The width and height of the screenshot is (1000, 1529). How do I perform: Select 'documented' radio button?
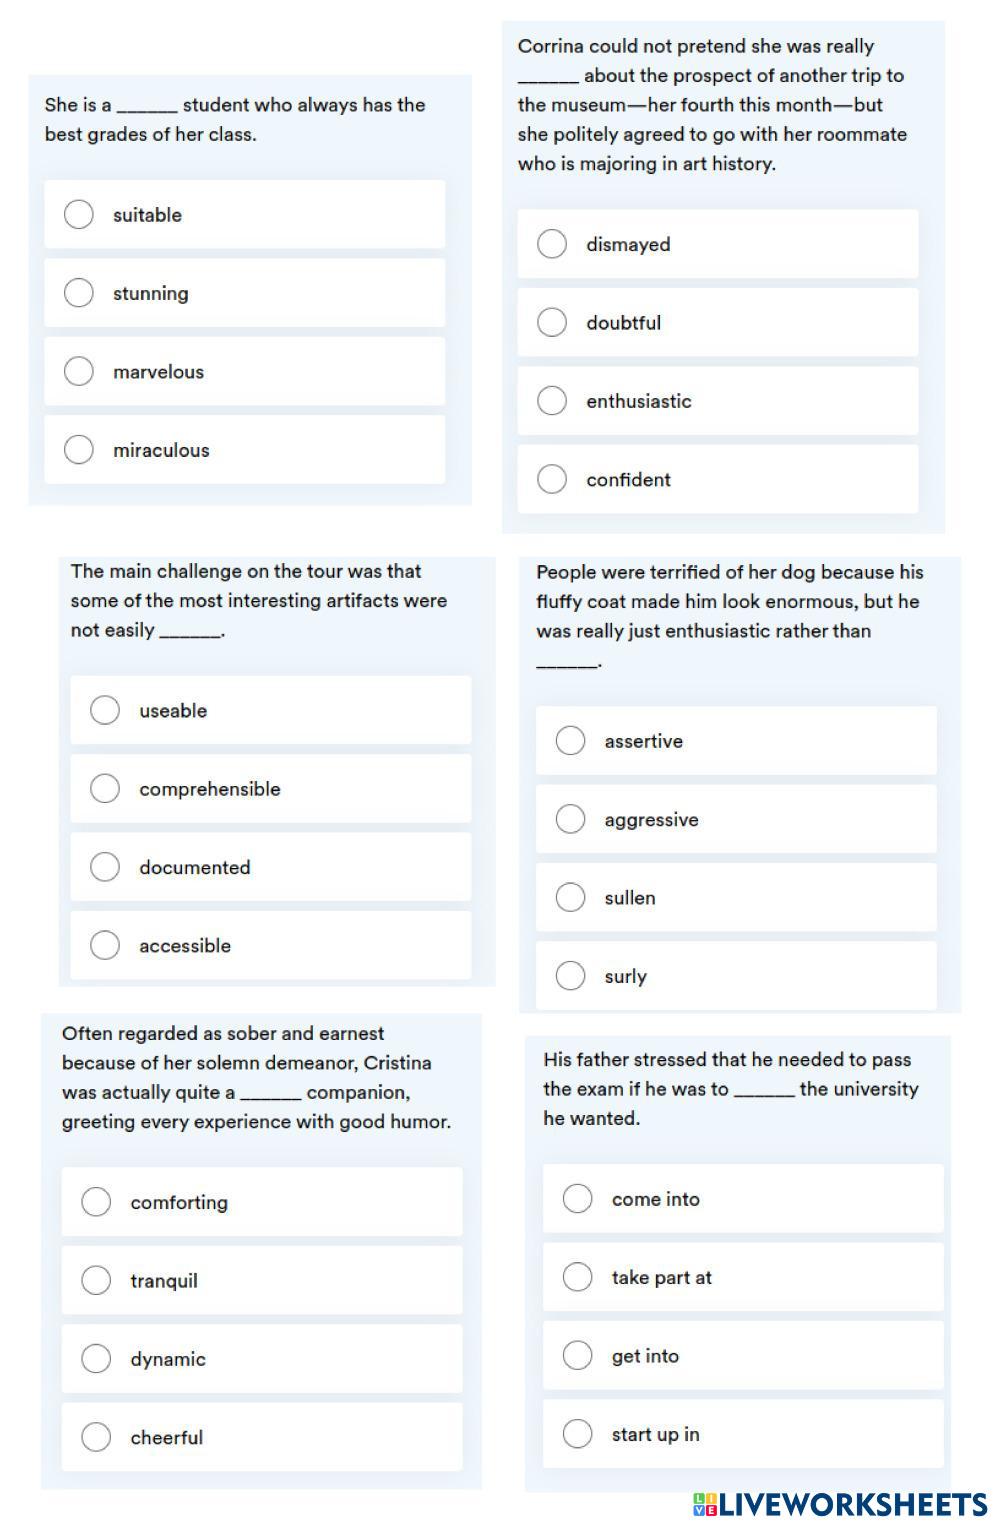(105, 867)
